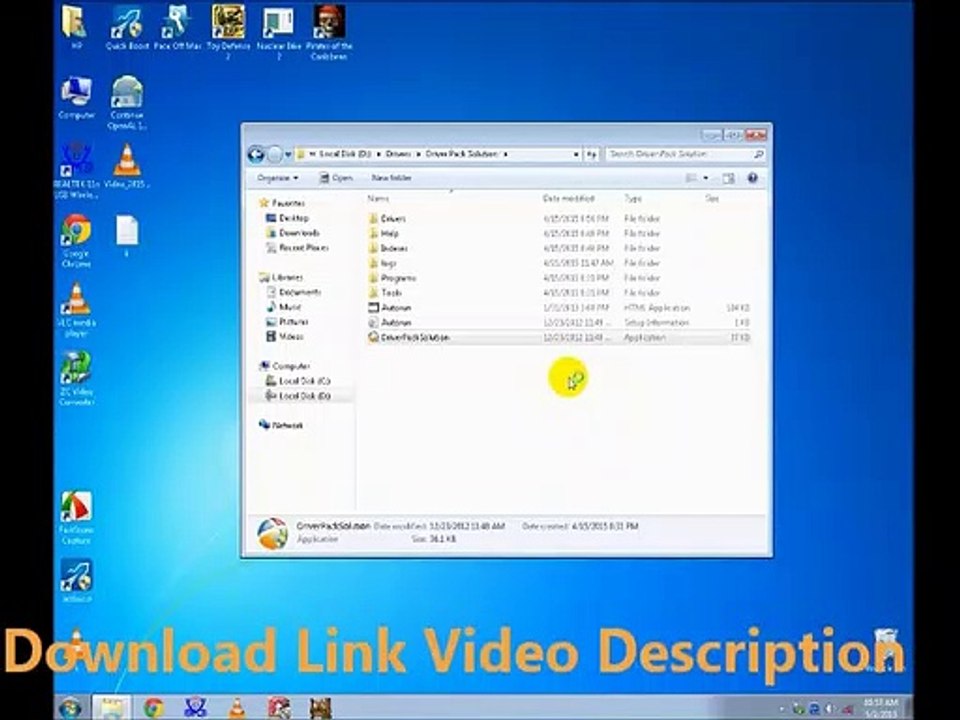960x720 pixels.
Task: Click Favorites in the navigation pane
Action: (288, 203)
